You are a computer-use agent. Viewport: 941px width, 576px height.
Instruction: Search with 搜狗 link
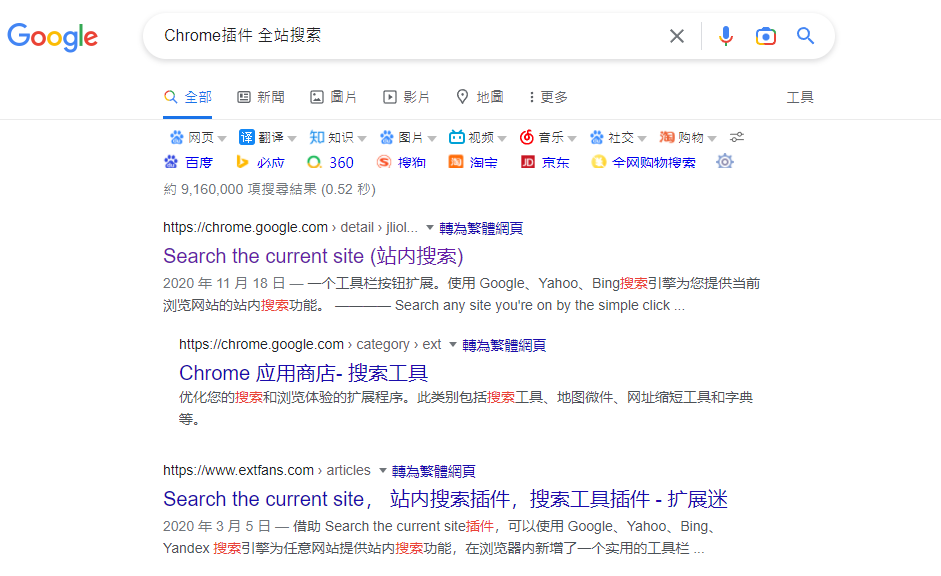pyautogui.click(x=412, y=163)
